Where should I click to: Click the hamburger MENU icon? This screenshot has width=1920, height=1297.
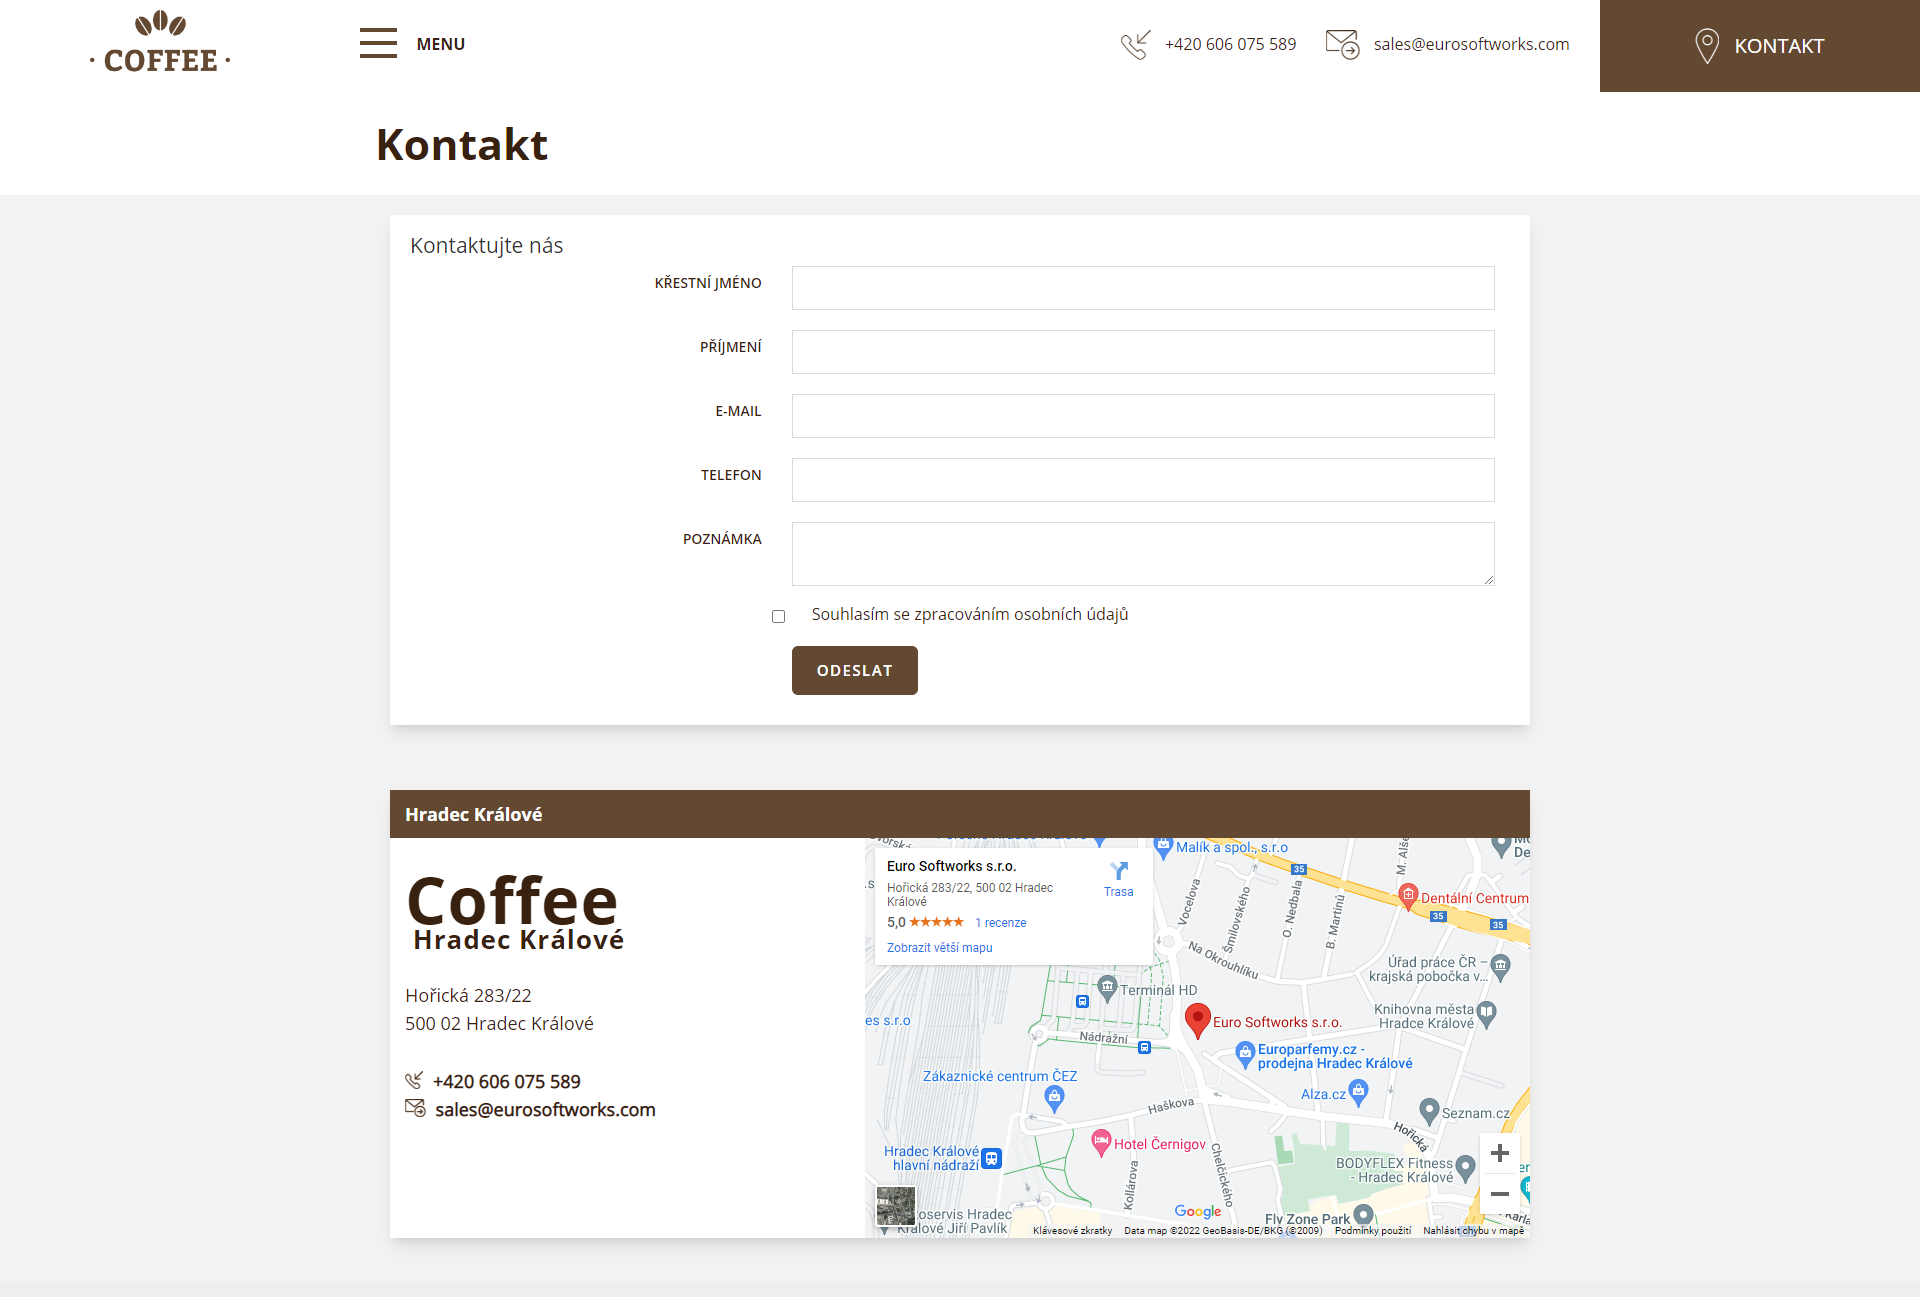tap(378, 44)
